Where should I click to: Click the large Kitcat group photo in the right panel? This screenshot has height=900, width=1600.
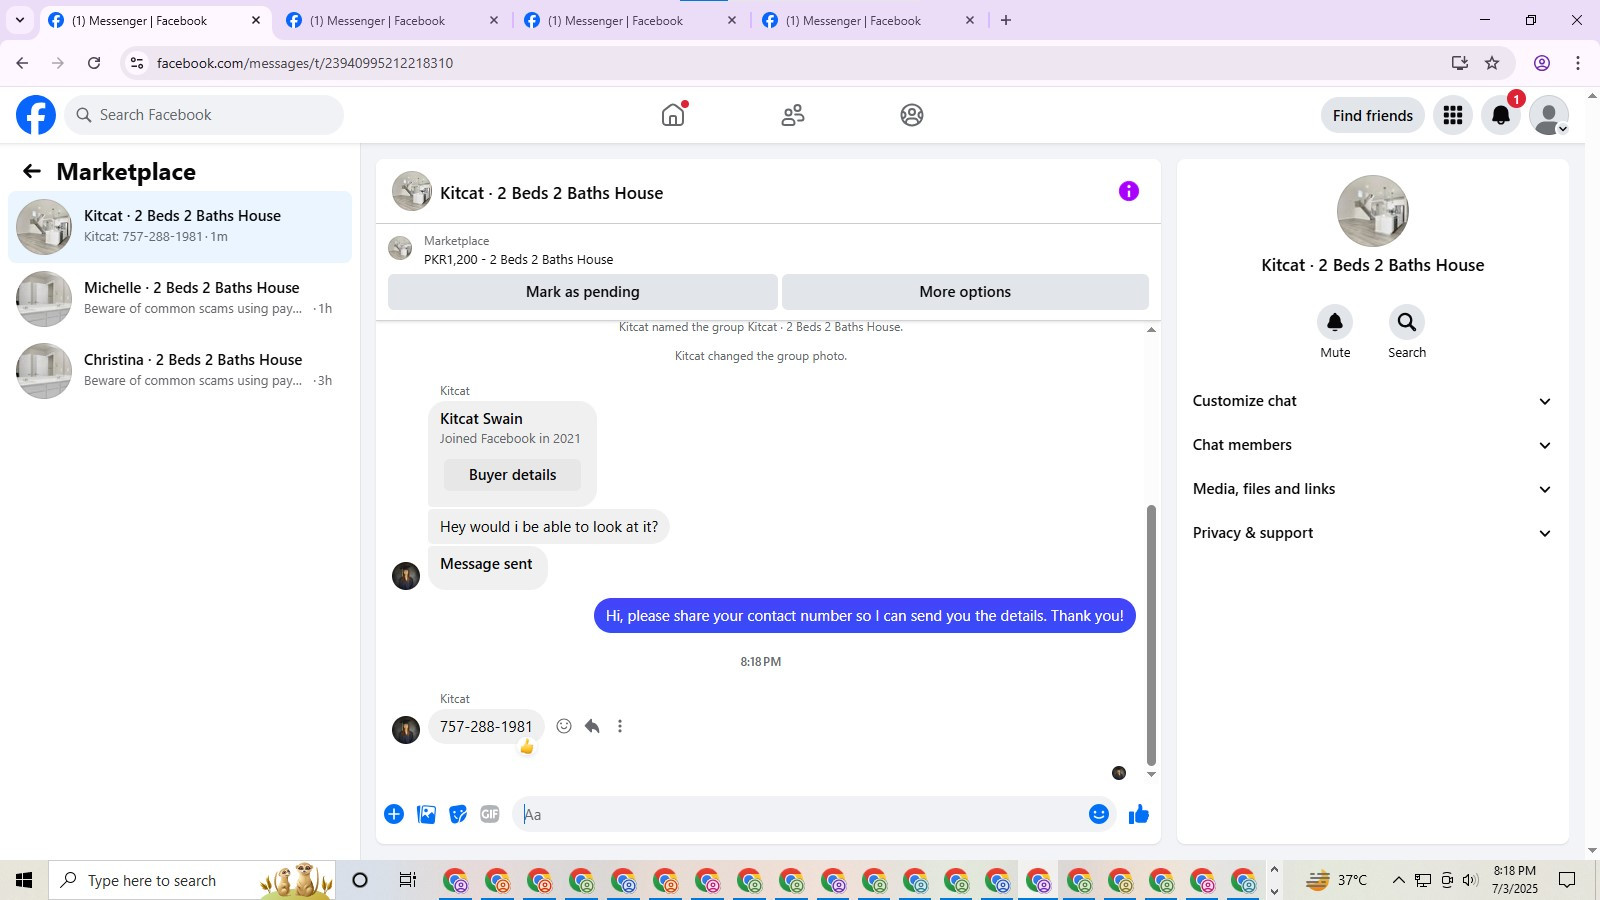click(x=1373, y=211)
